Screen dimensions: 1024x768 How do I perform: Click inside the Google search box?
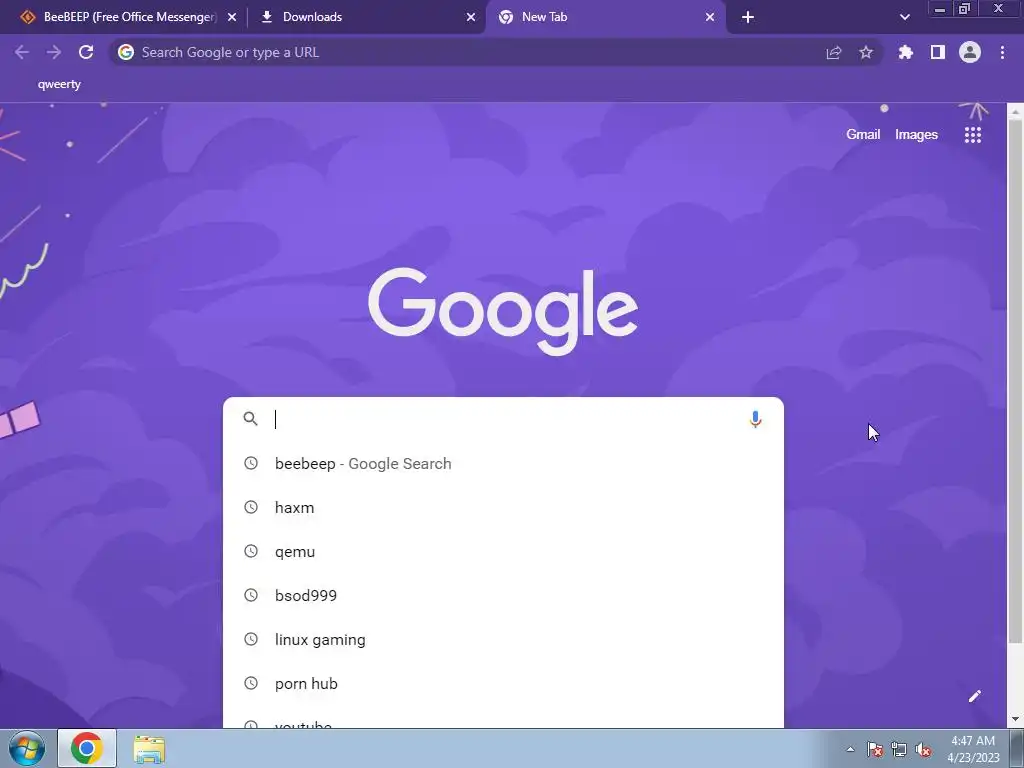503,419
